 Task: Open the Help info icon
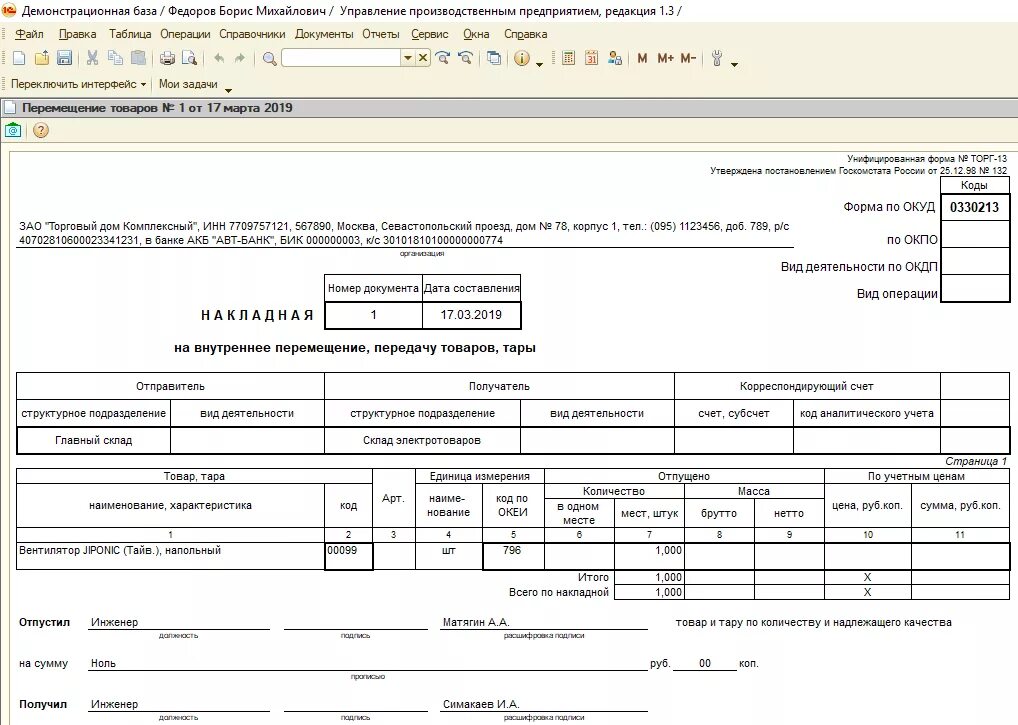[x=522, y=58]
